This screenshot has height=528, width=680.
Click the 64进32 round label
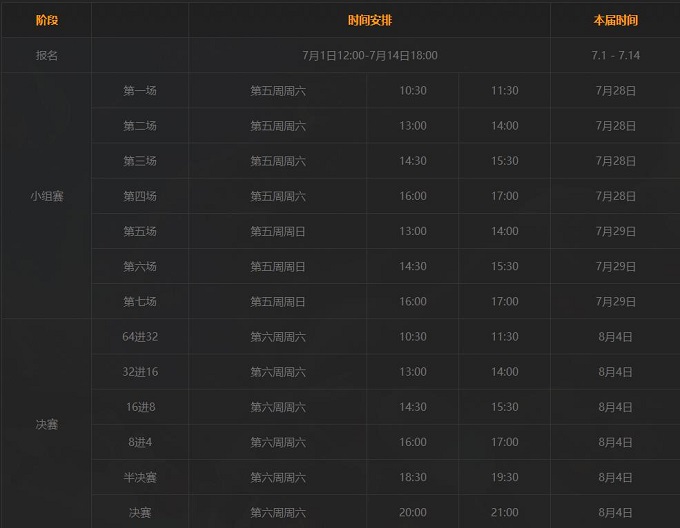140,336
